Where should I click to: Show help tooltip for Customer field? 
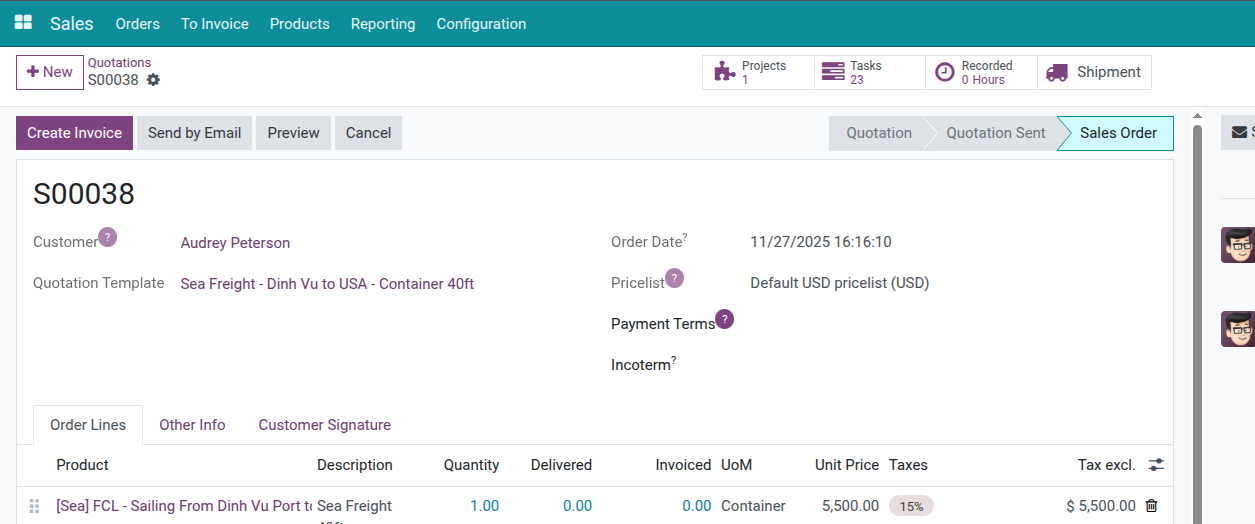[x=108, y=237]
